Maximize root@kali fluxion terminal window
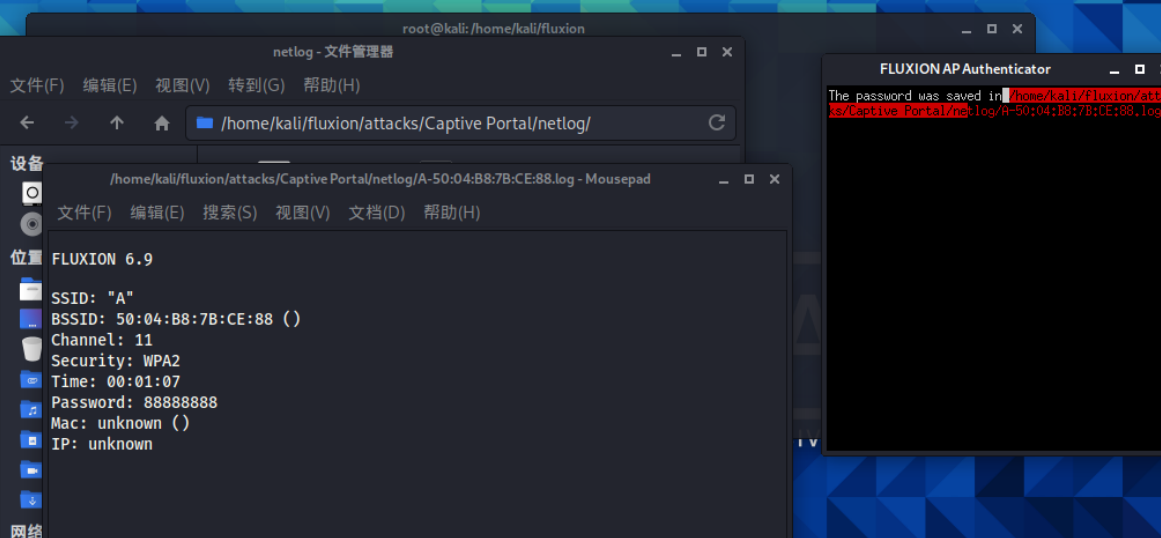 pos(992,30)
